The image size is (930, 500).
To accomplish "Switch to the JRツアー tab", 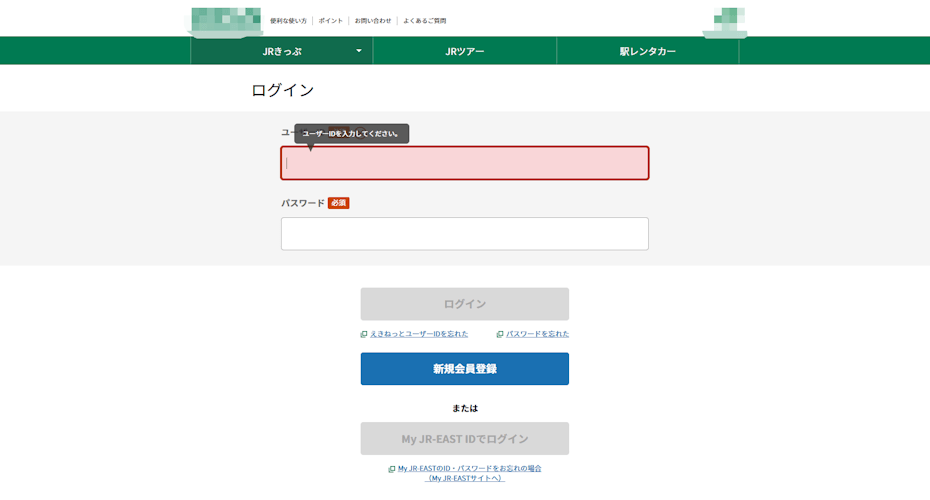I will coord(464,51).
